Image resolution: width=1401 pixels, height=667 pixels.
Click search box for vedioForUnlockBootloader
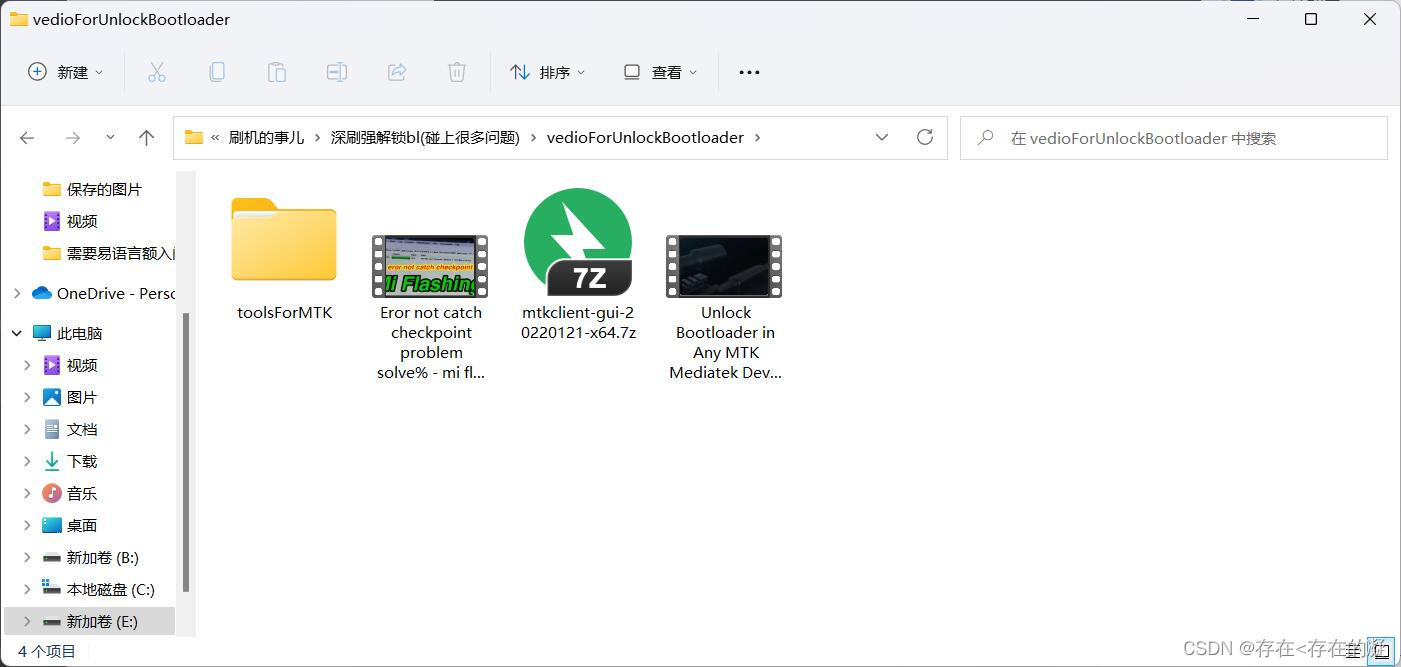(x=1174, y=138)
